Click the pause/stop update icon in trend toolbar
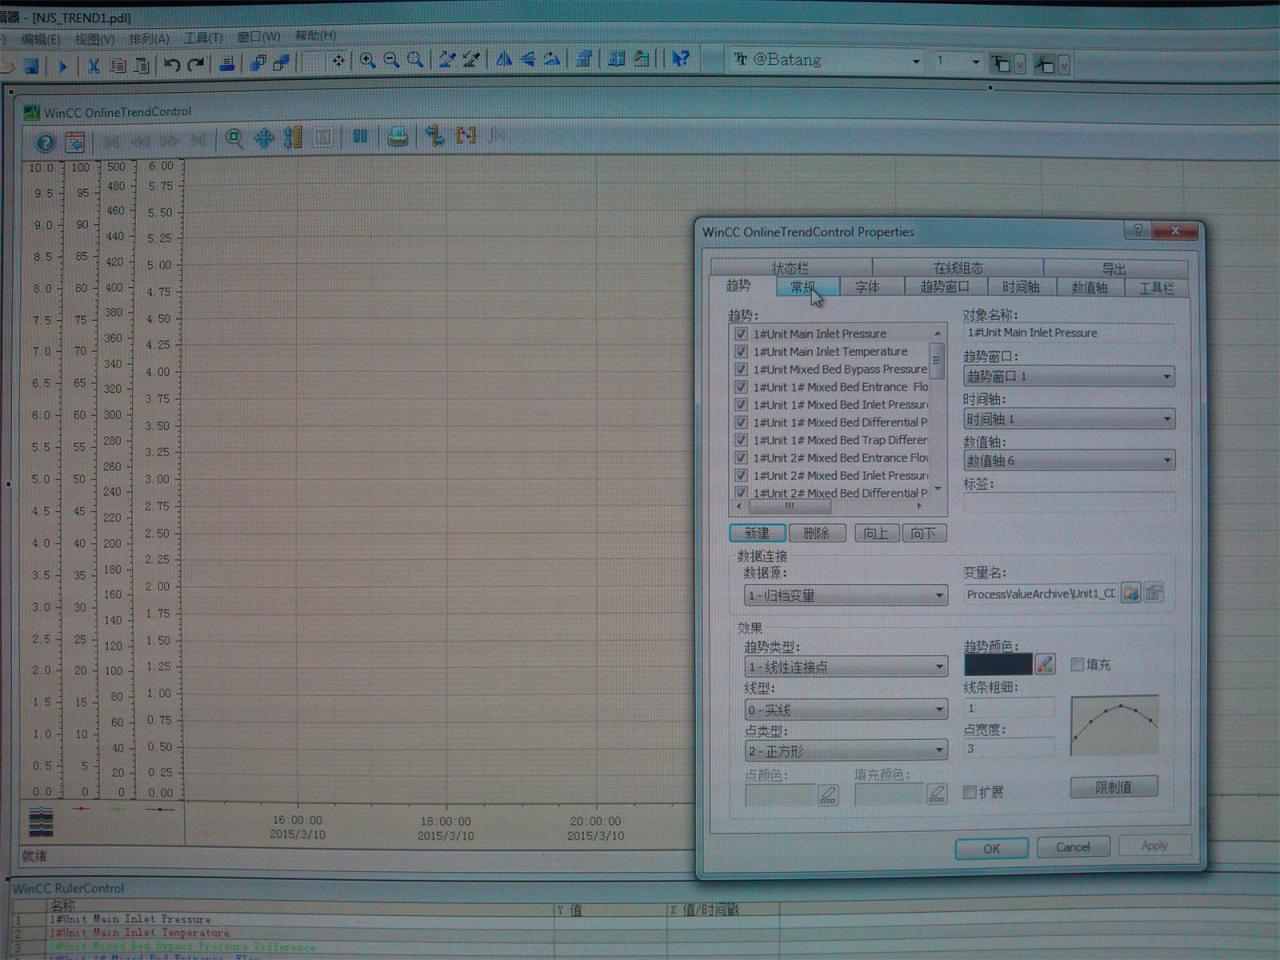1280x960 pixels. (x=360, y=136)
